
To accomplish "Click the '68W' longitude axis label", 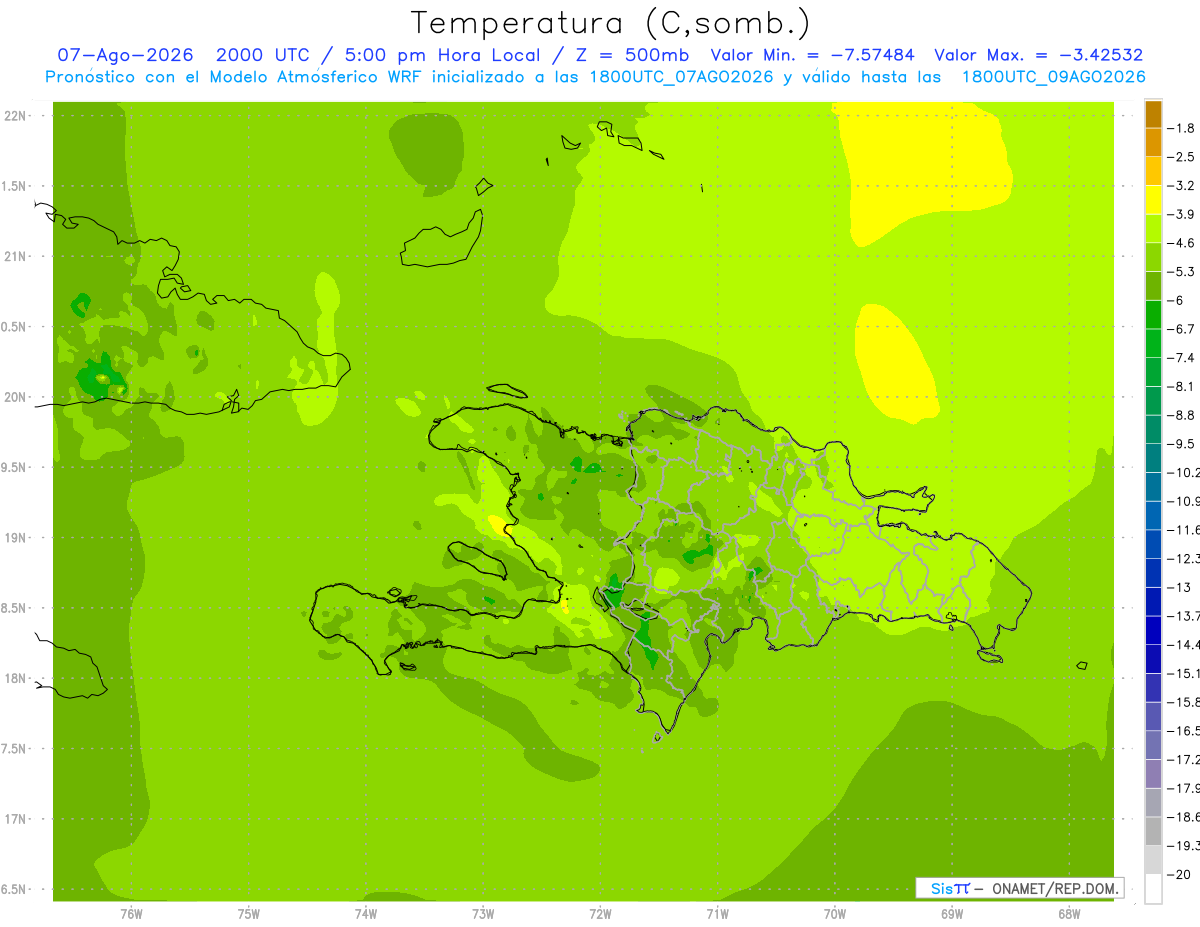I will pyautogui.click(x=1069, y=914).
